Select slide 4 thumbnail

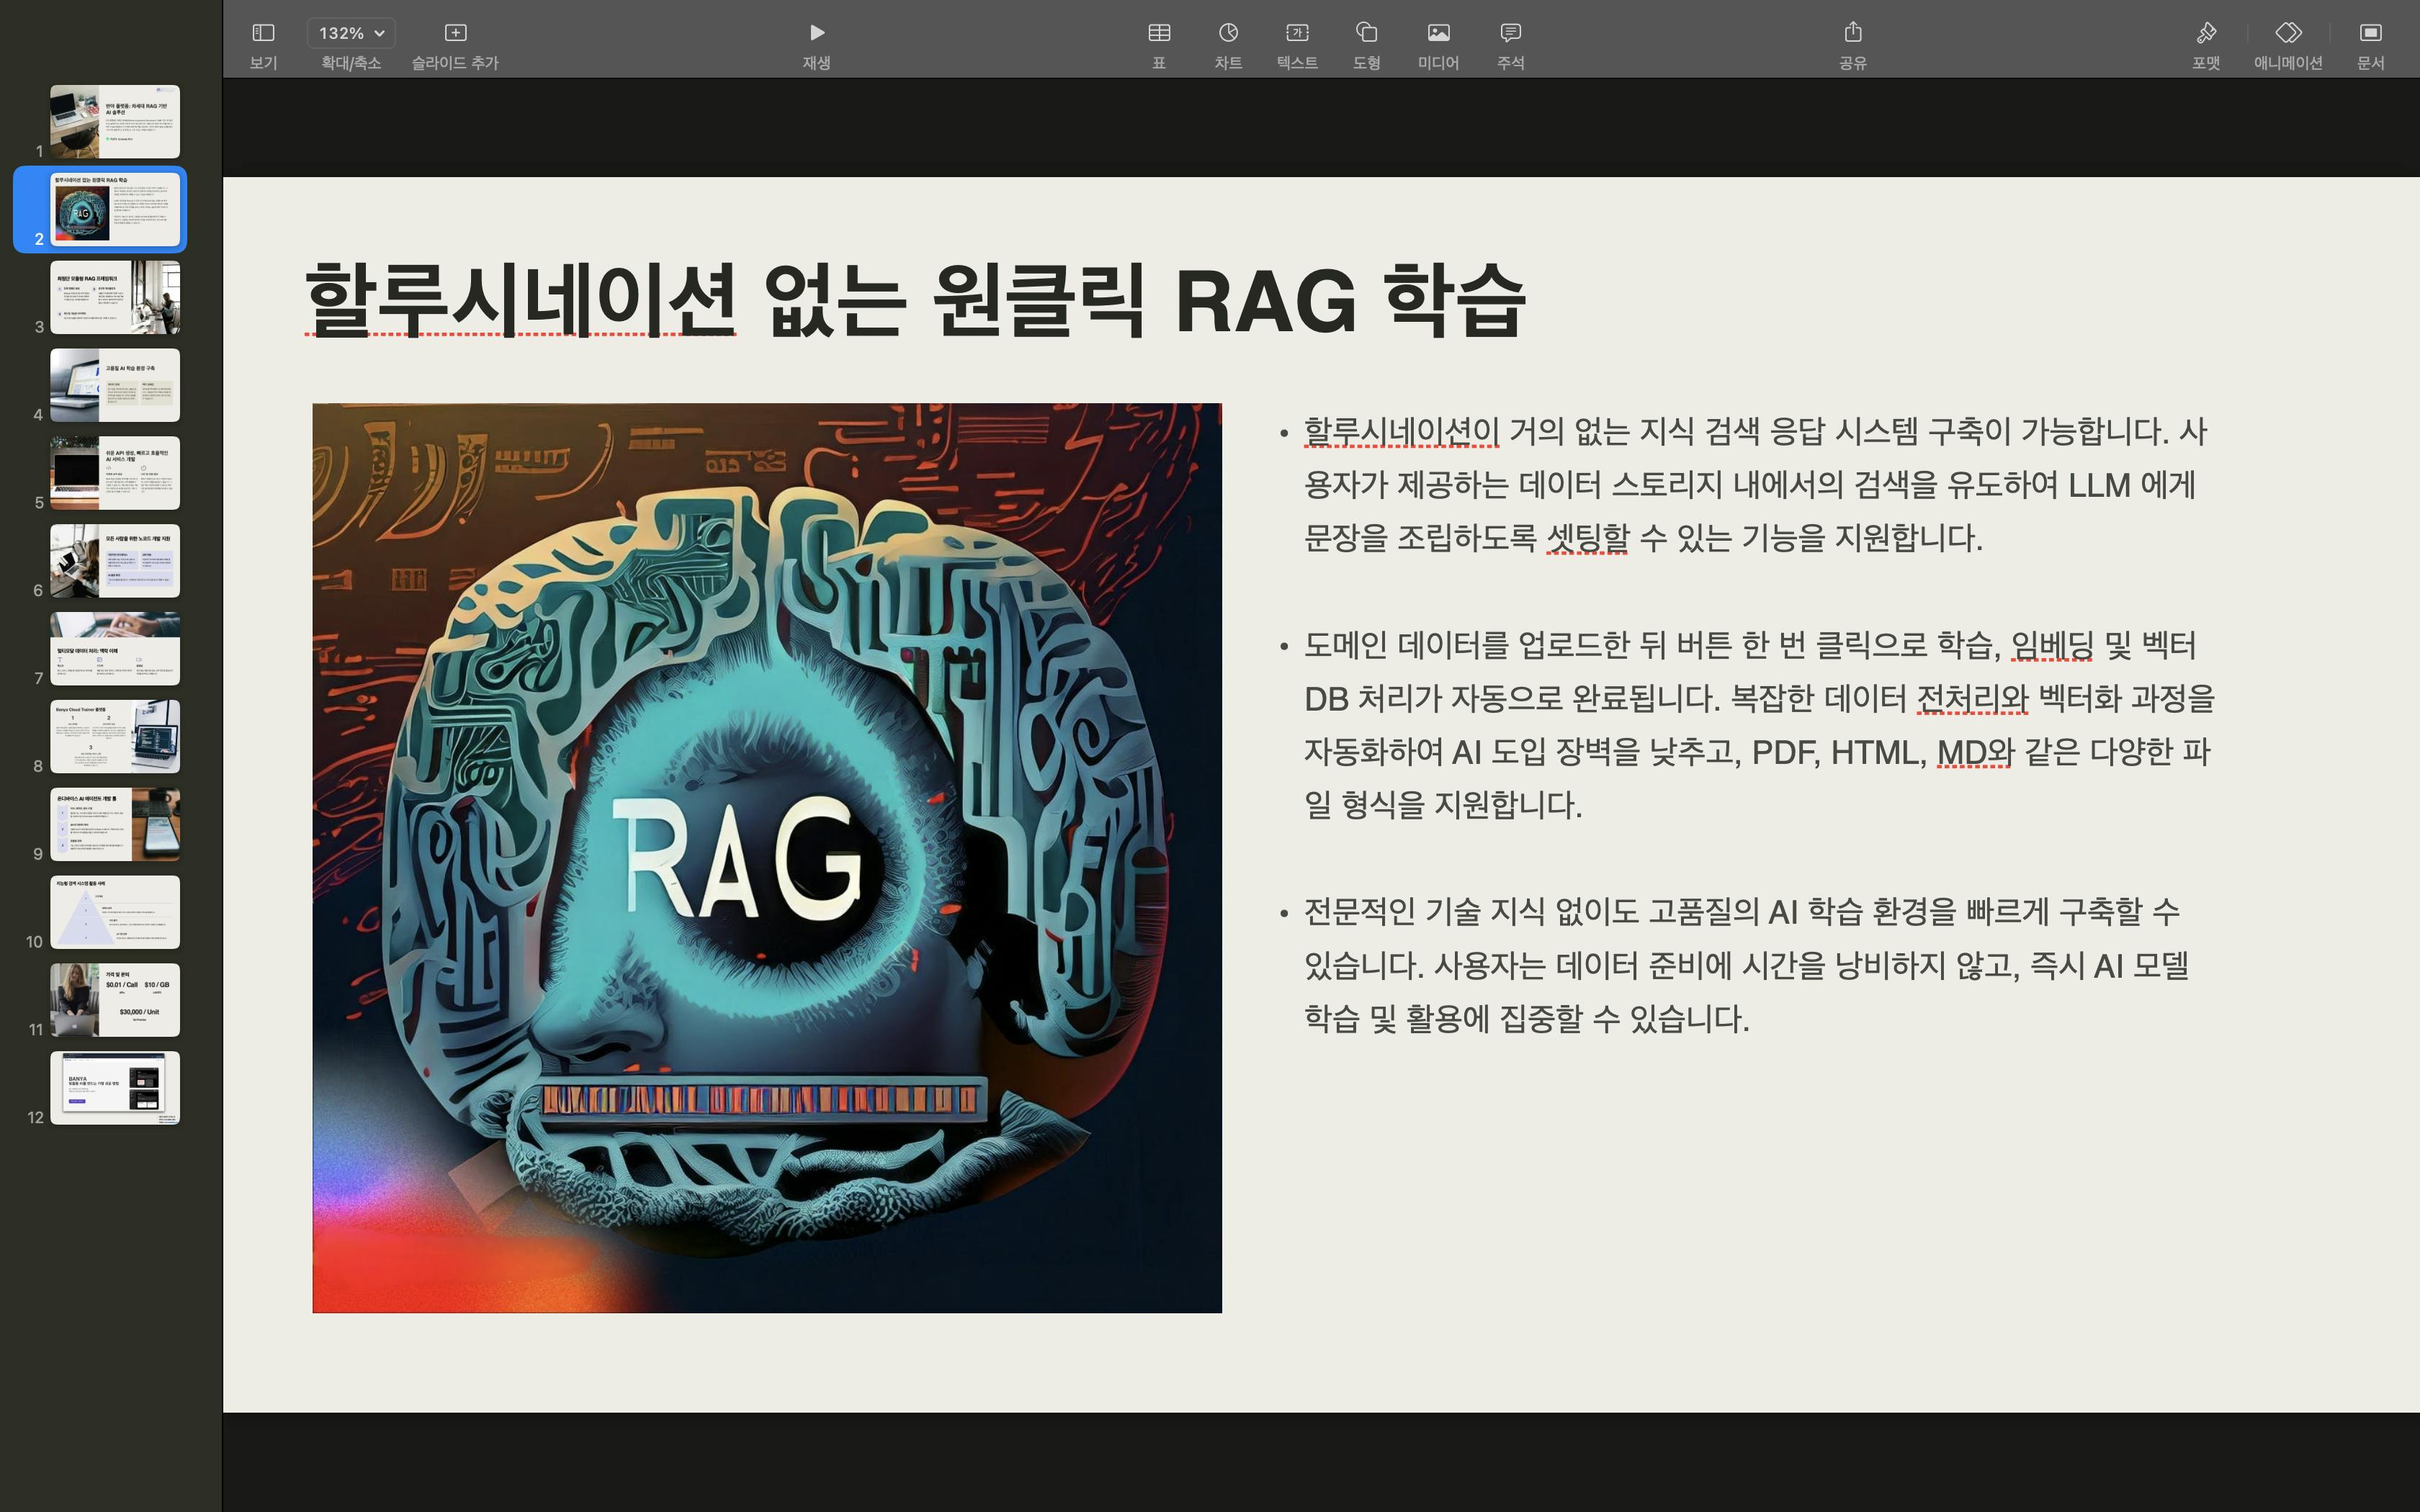115,385
